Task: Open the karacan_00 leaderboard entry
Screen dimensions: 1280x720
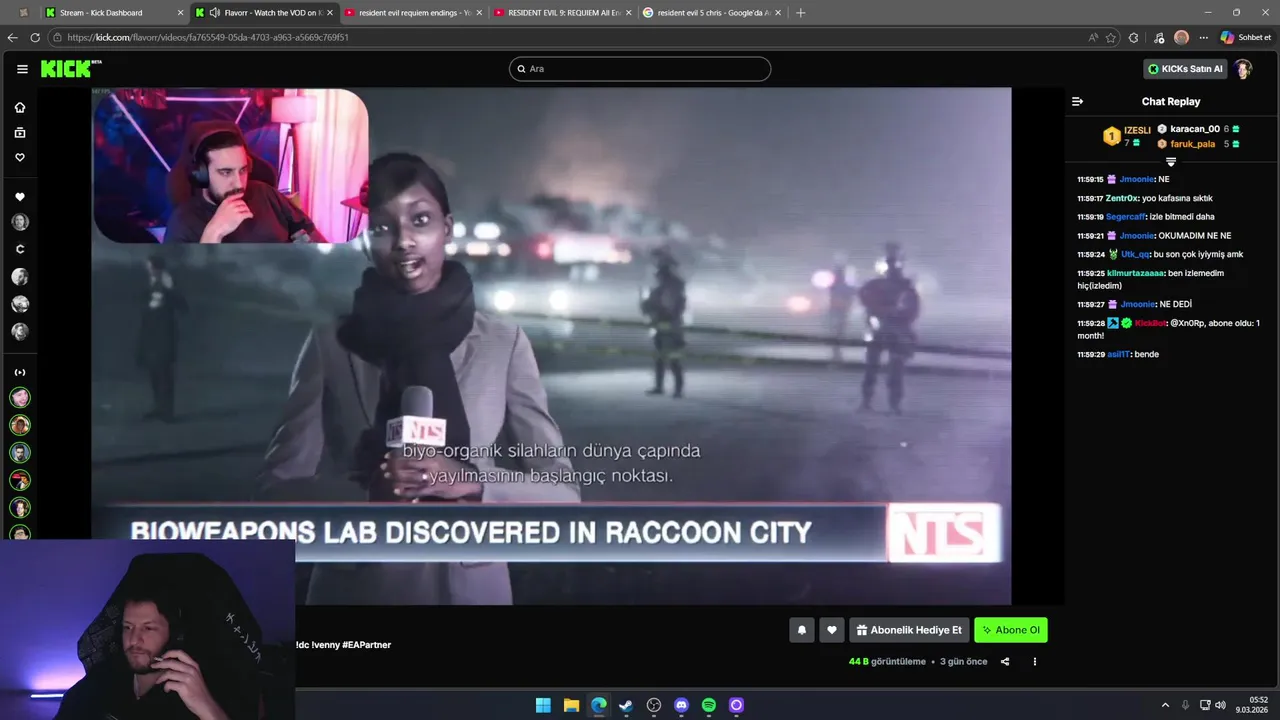Action: [x=1198, y=129]
